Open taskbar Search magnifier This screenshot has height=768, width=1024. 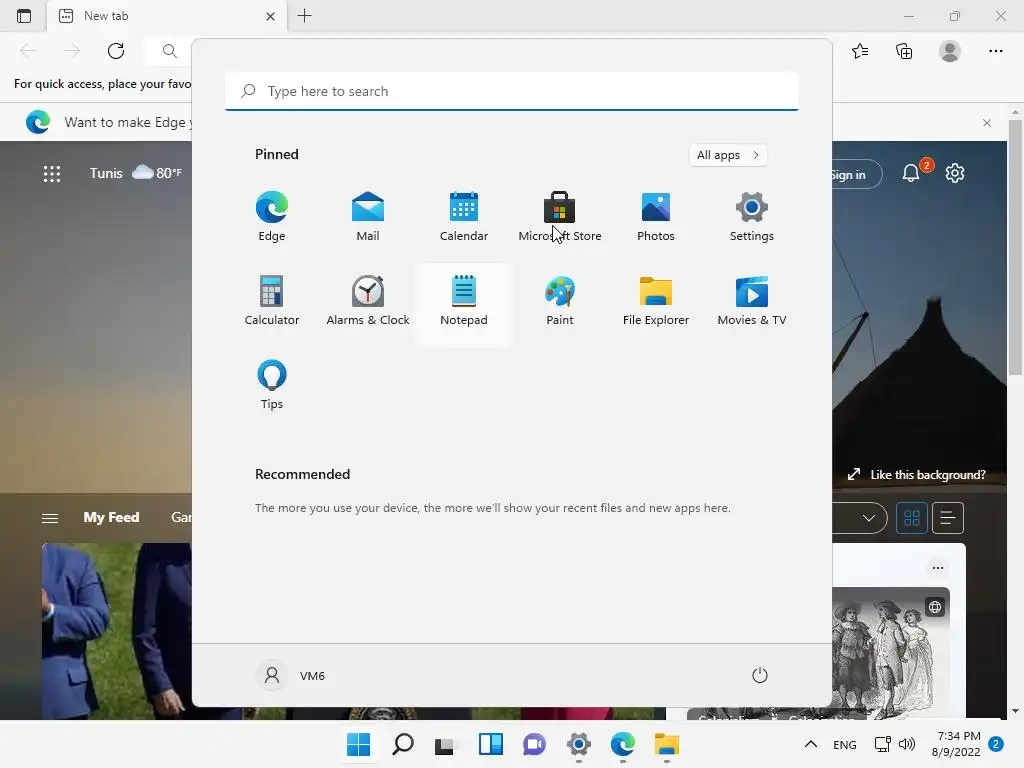tap(402, 744)
